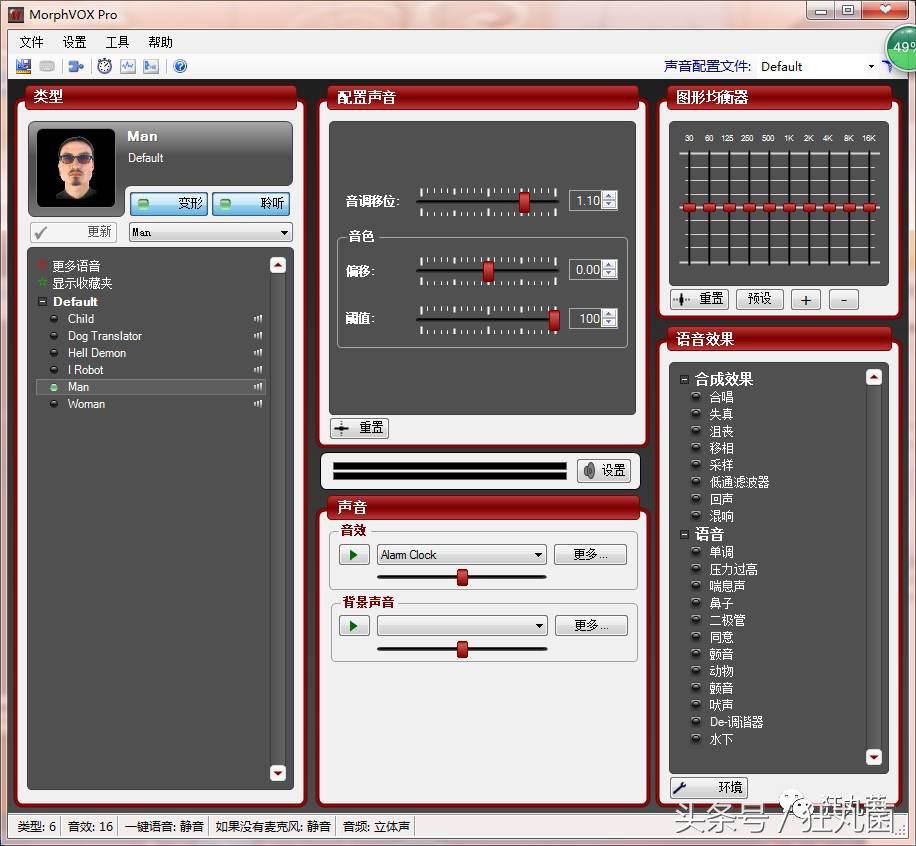
Task: Toggle the 变形 morph button
Action: 168,203
